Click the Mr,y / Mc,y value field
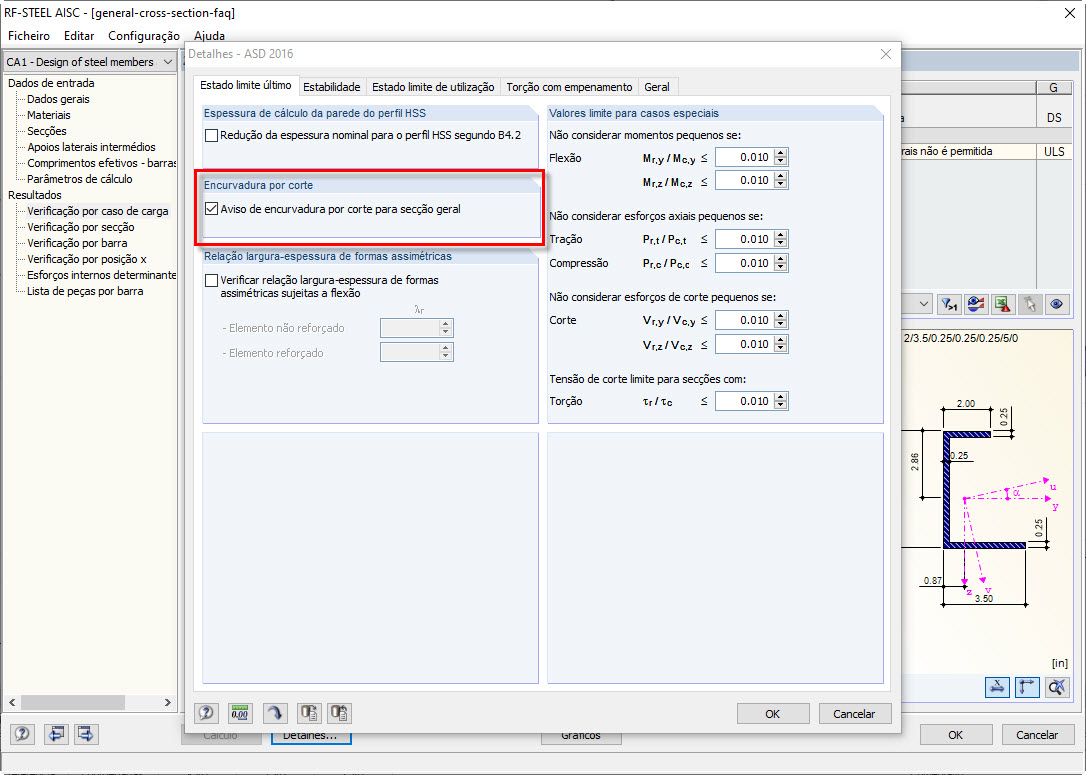The height and width of the screenshot is (775, 1086). pos(745,157)
